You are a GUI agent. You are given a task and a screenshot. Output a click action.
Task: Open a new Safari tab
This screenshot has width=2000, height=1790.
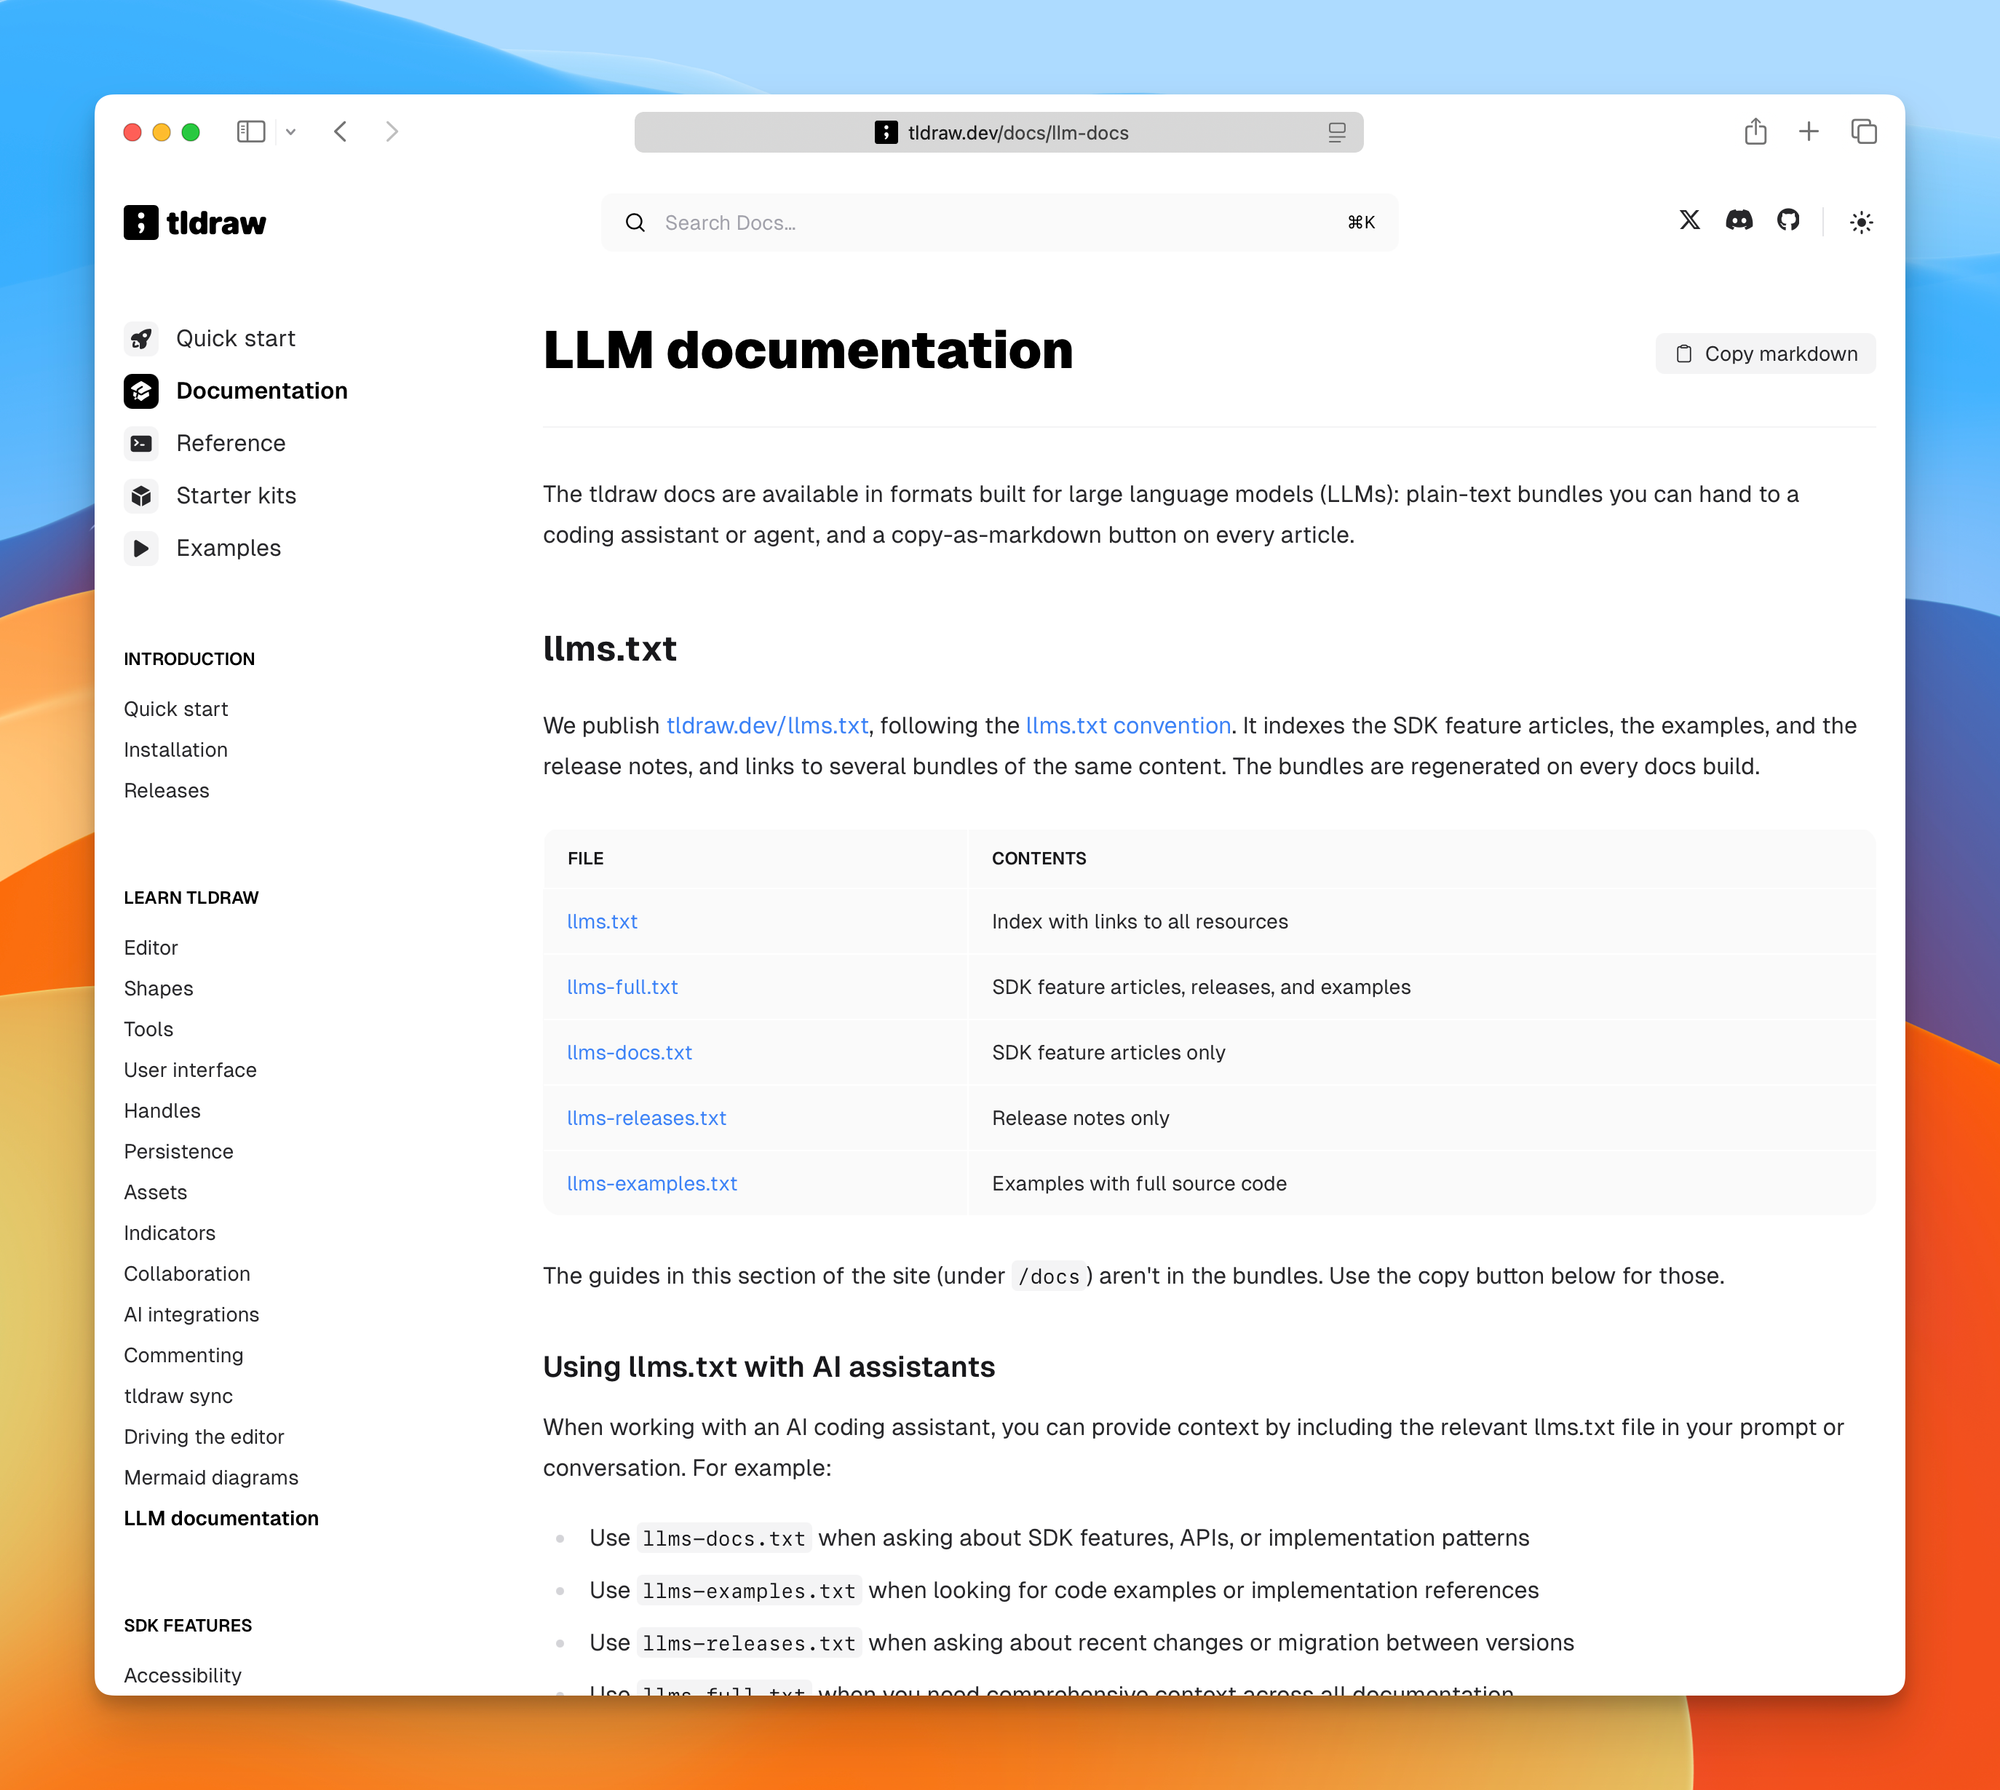tap(1809, 131)
